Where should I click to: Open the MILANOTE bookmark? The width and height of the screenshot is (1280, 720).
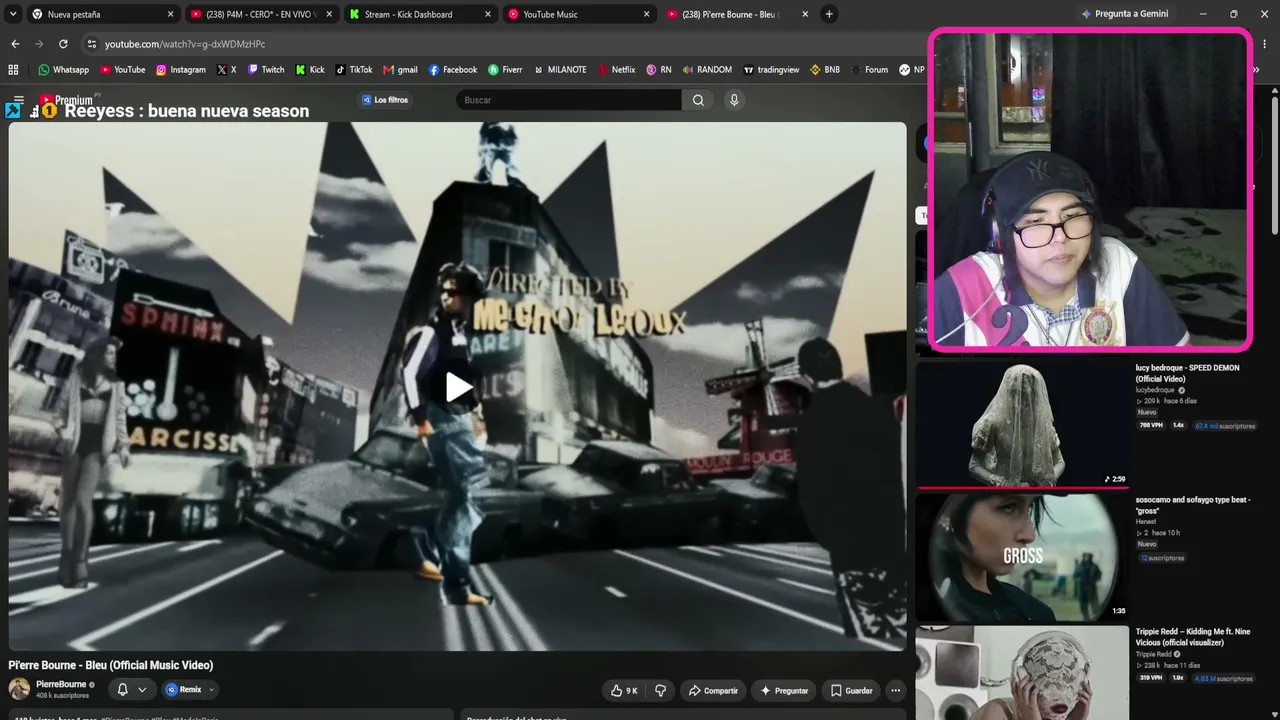coord(560,70)
